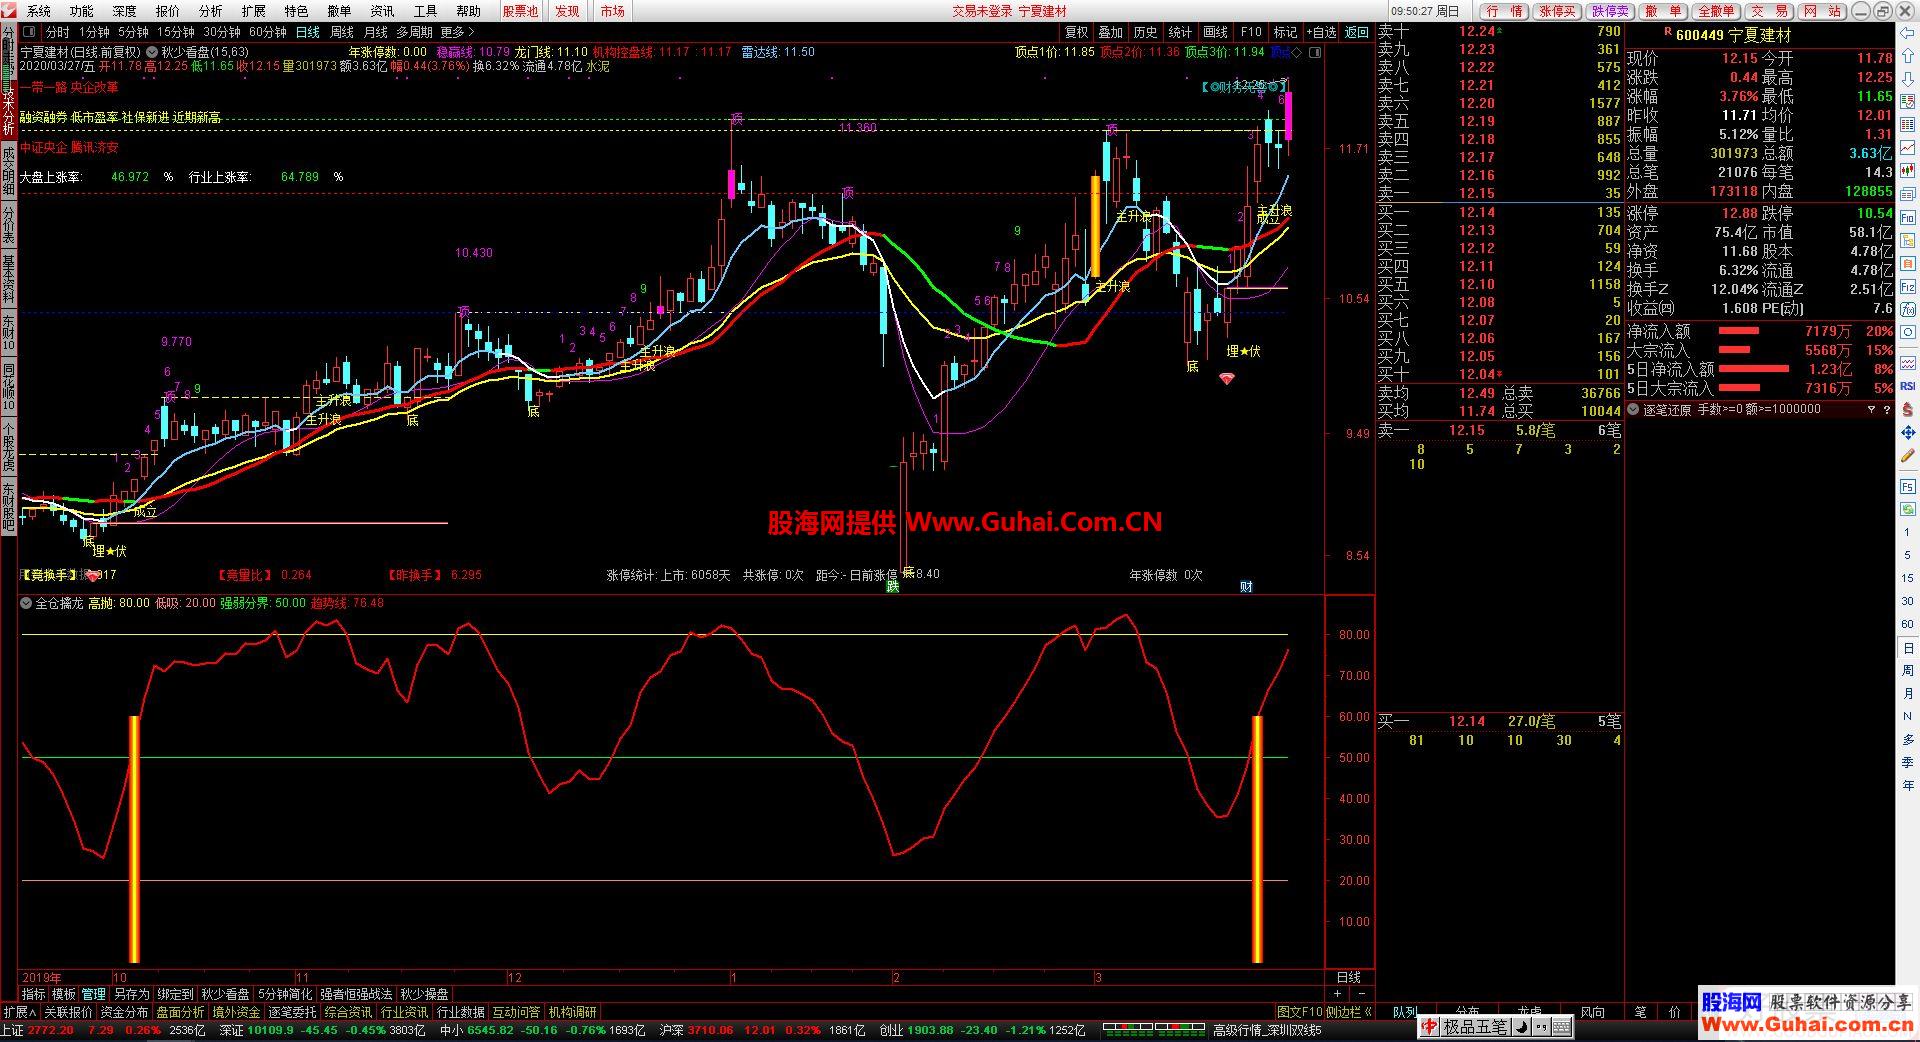Open the 复权 option
Viewport: 1920px width, 1042px height.
tap(1076, 32)
